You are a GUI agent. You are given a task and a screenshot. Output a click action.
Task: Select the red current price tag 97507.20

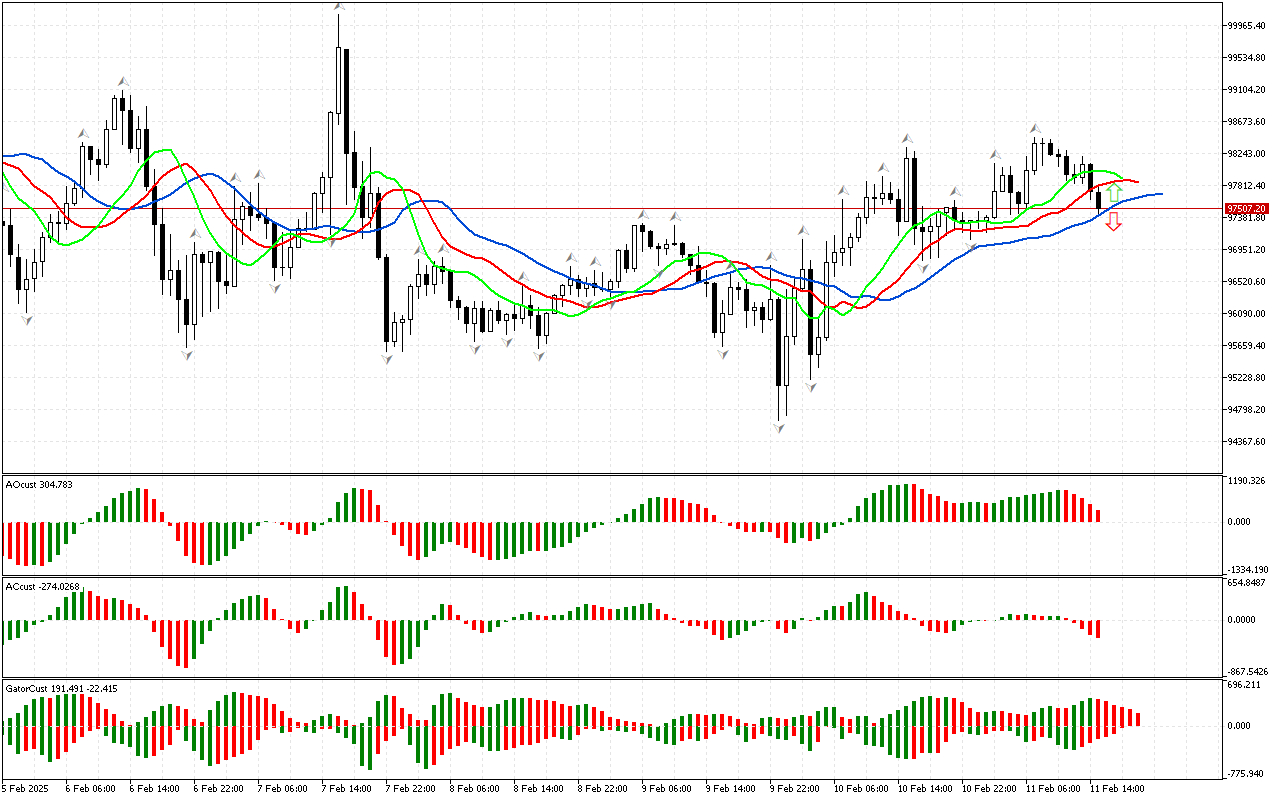[x=1247, y=208]
